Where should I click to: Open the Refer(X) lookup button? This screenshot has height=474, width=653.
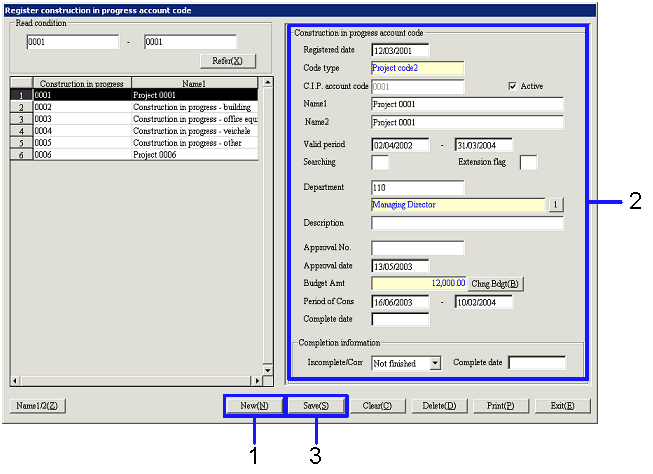click(x=227, y=61)
